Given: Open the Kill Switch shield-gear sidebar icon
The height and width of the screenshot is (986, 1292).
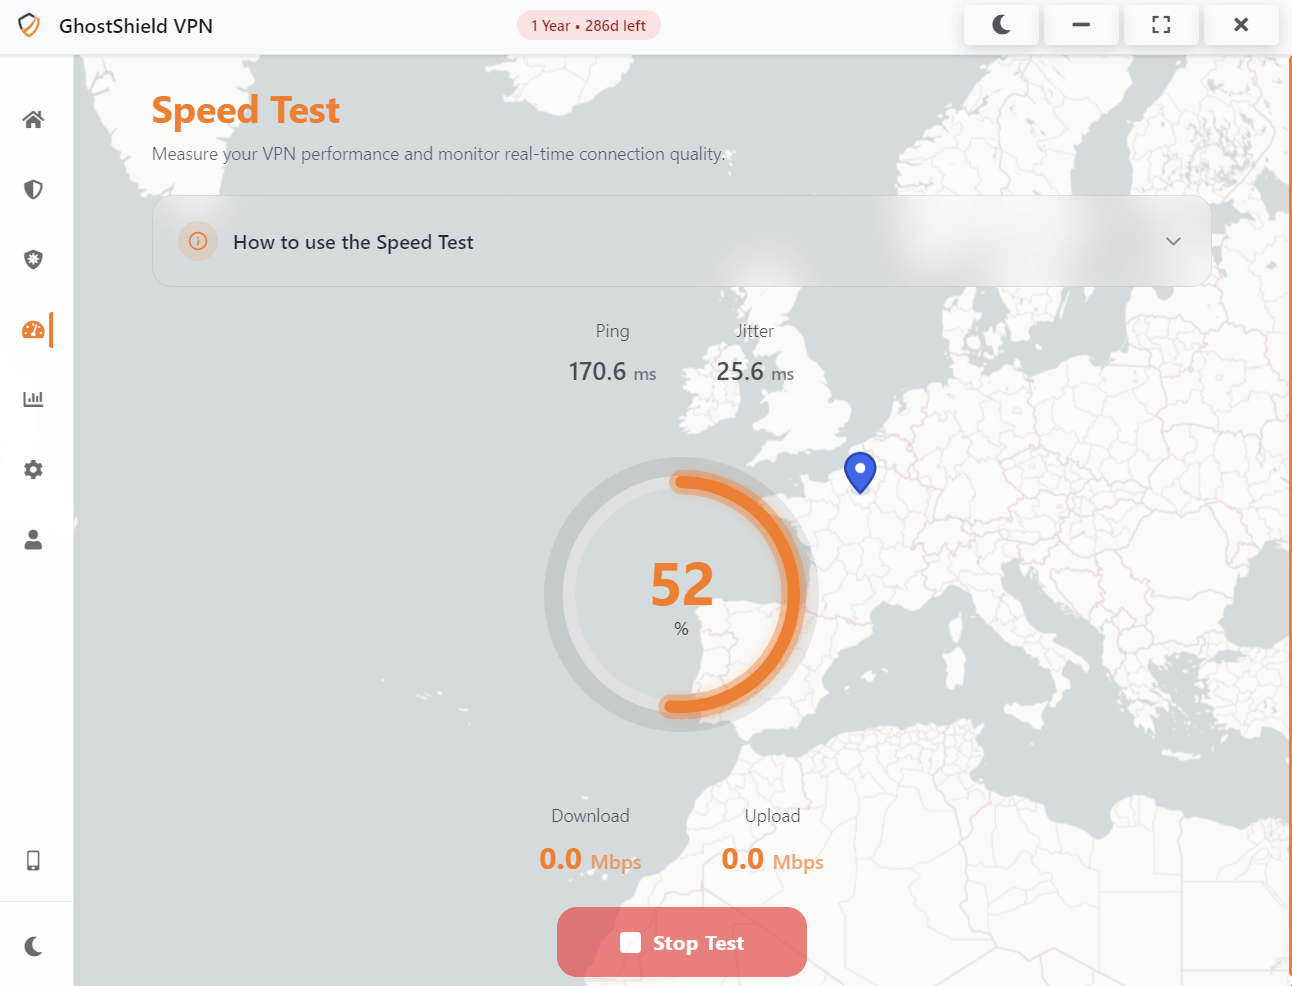Looking at the screenshot, I should click(33, 259).
